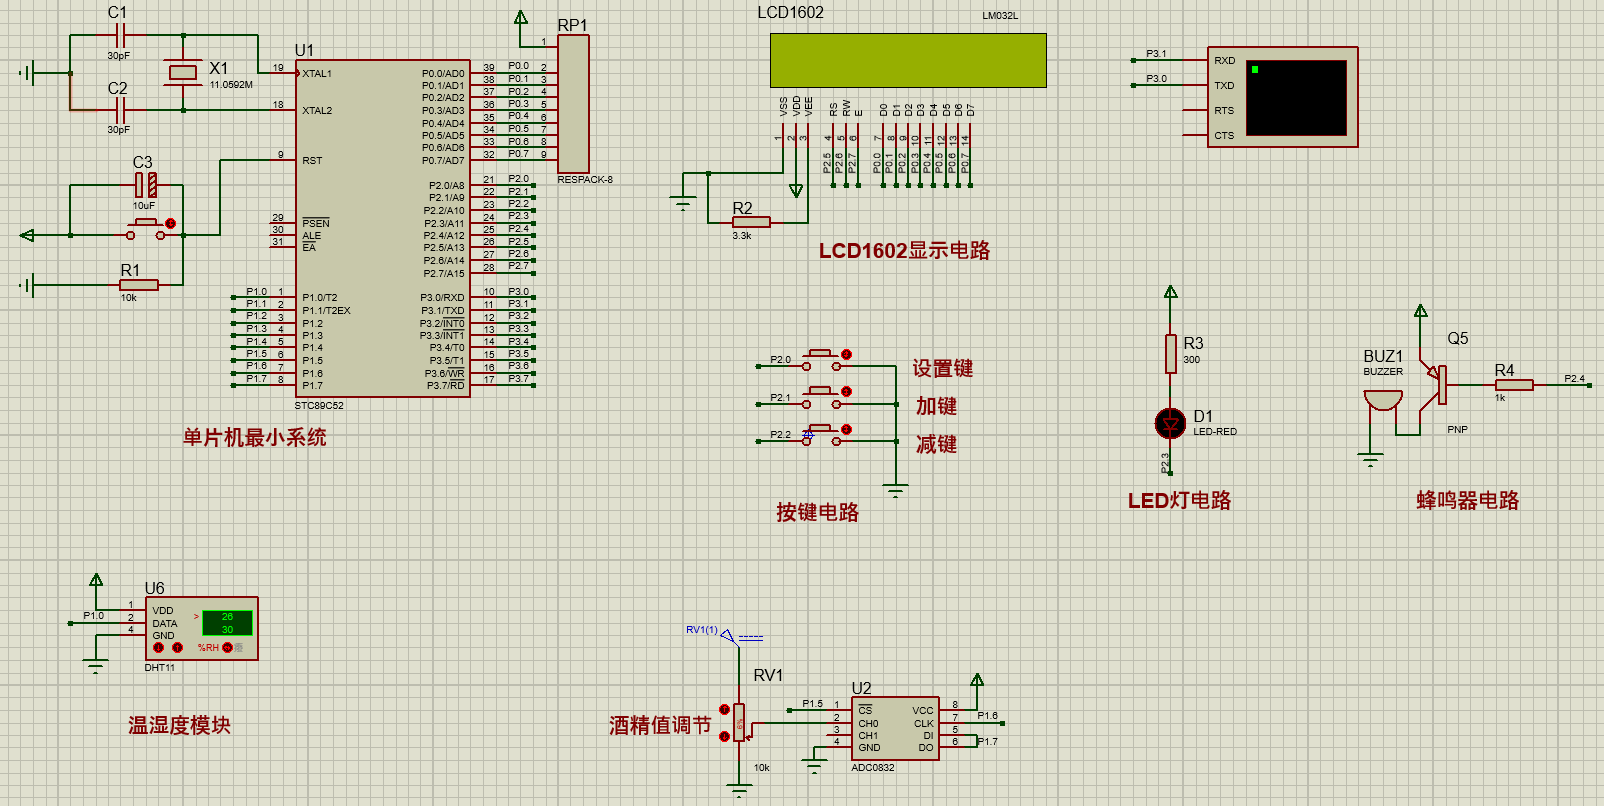
Task: Toggle the reset push button's red latch
Action: pyautogui.click(x=170, y=224)
